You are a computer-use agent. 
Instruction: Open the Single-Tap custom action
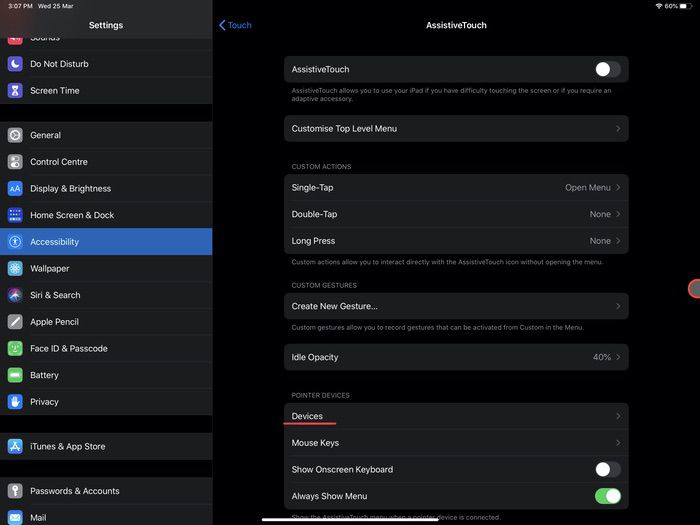(x=456, y=188)
